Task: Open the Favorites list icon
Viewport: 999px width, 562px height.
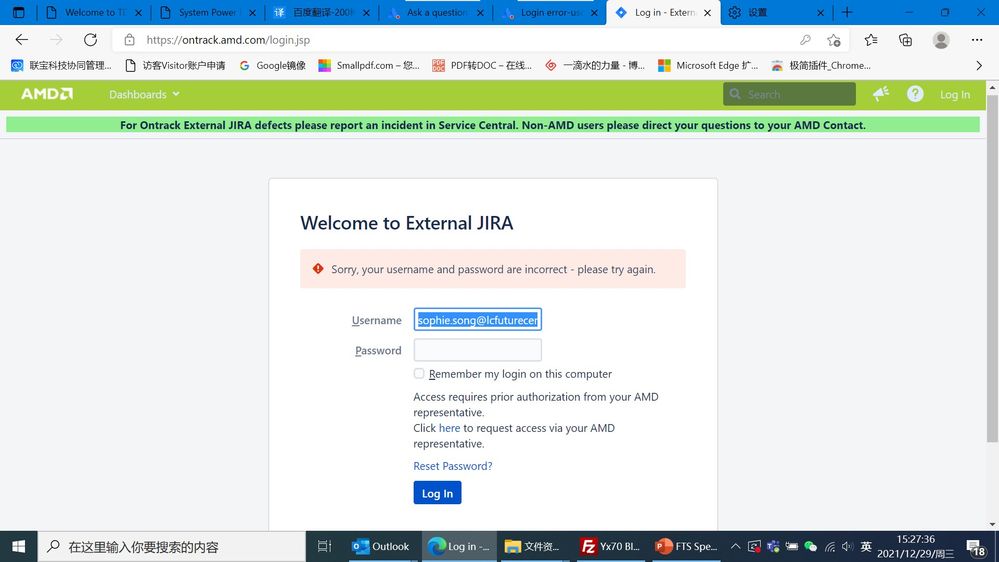Action: click(x=871, y=40)
